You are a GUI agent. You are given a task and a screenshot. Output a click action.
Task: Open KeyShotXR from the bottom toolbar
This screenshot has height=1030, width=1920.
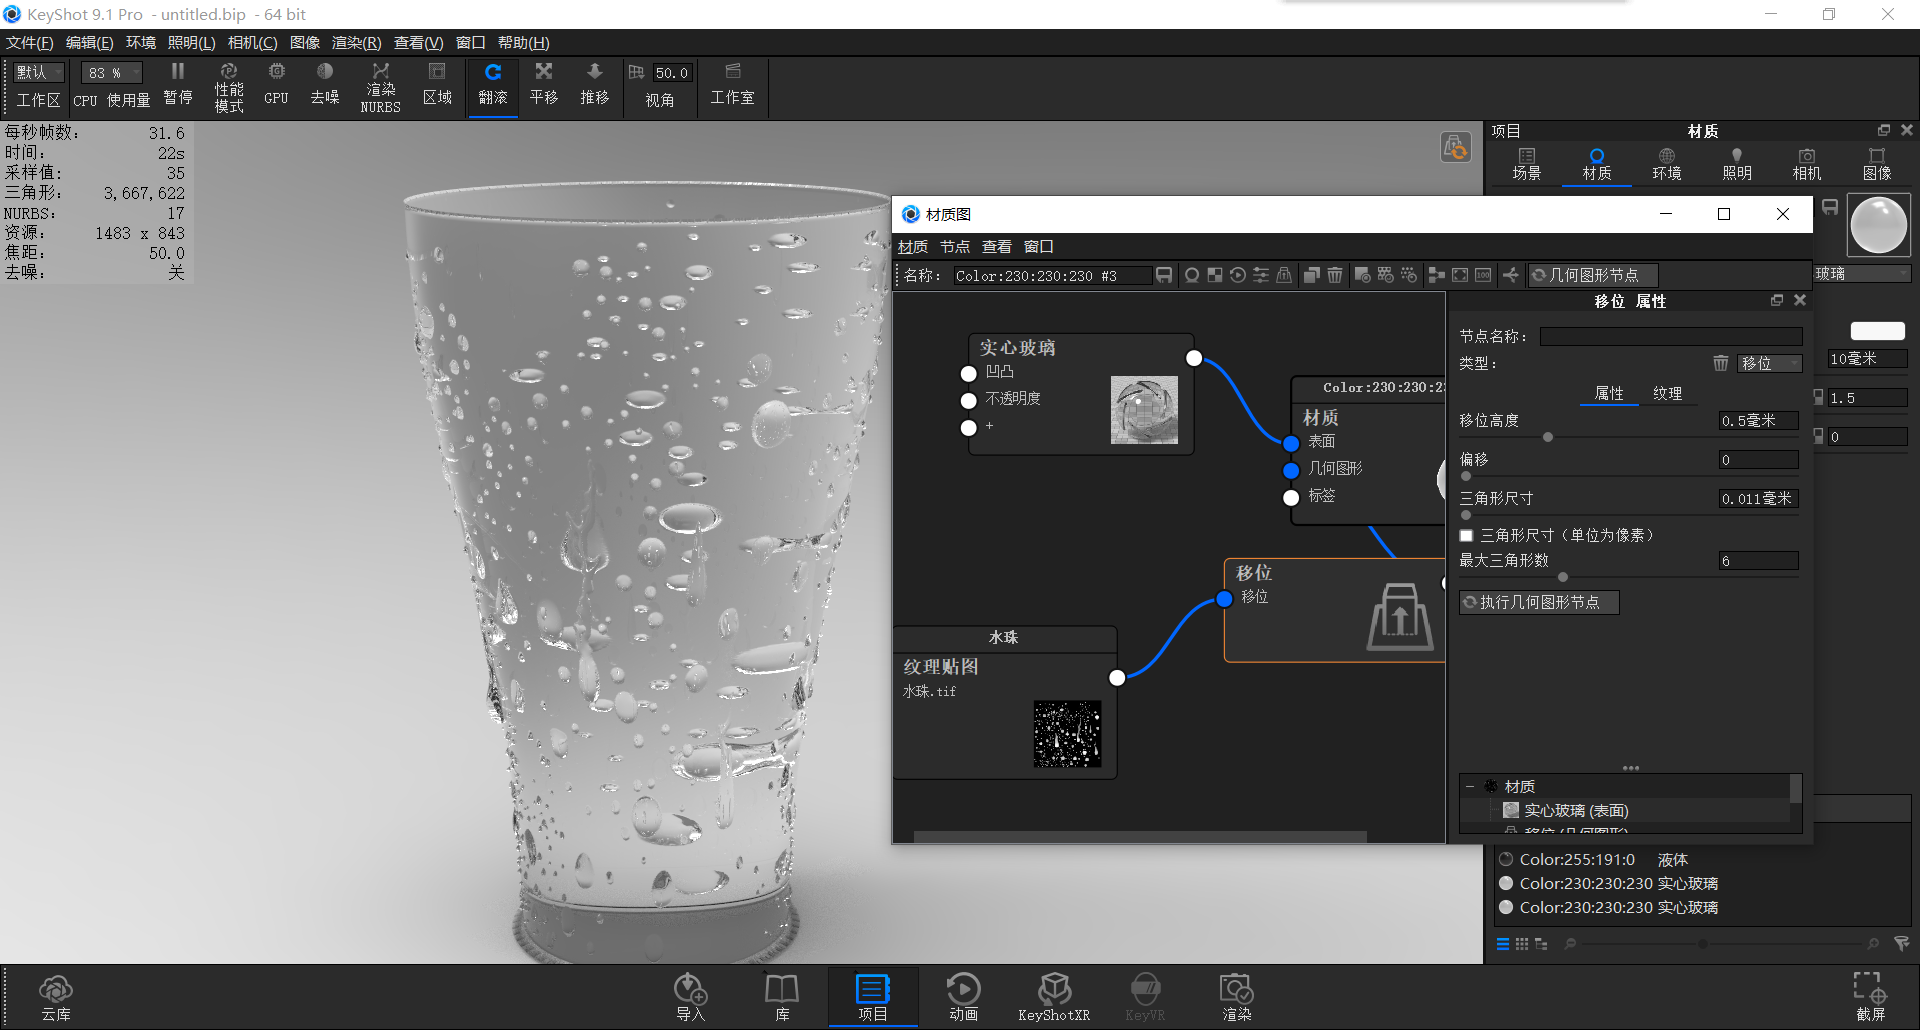tap(1054, 996)
